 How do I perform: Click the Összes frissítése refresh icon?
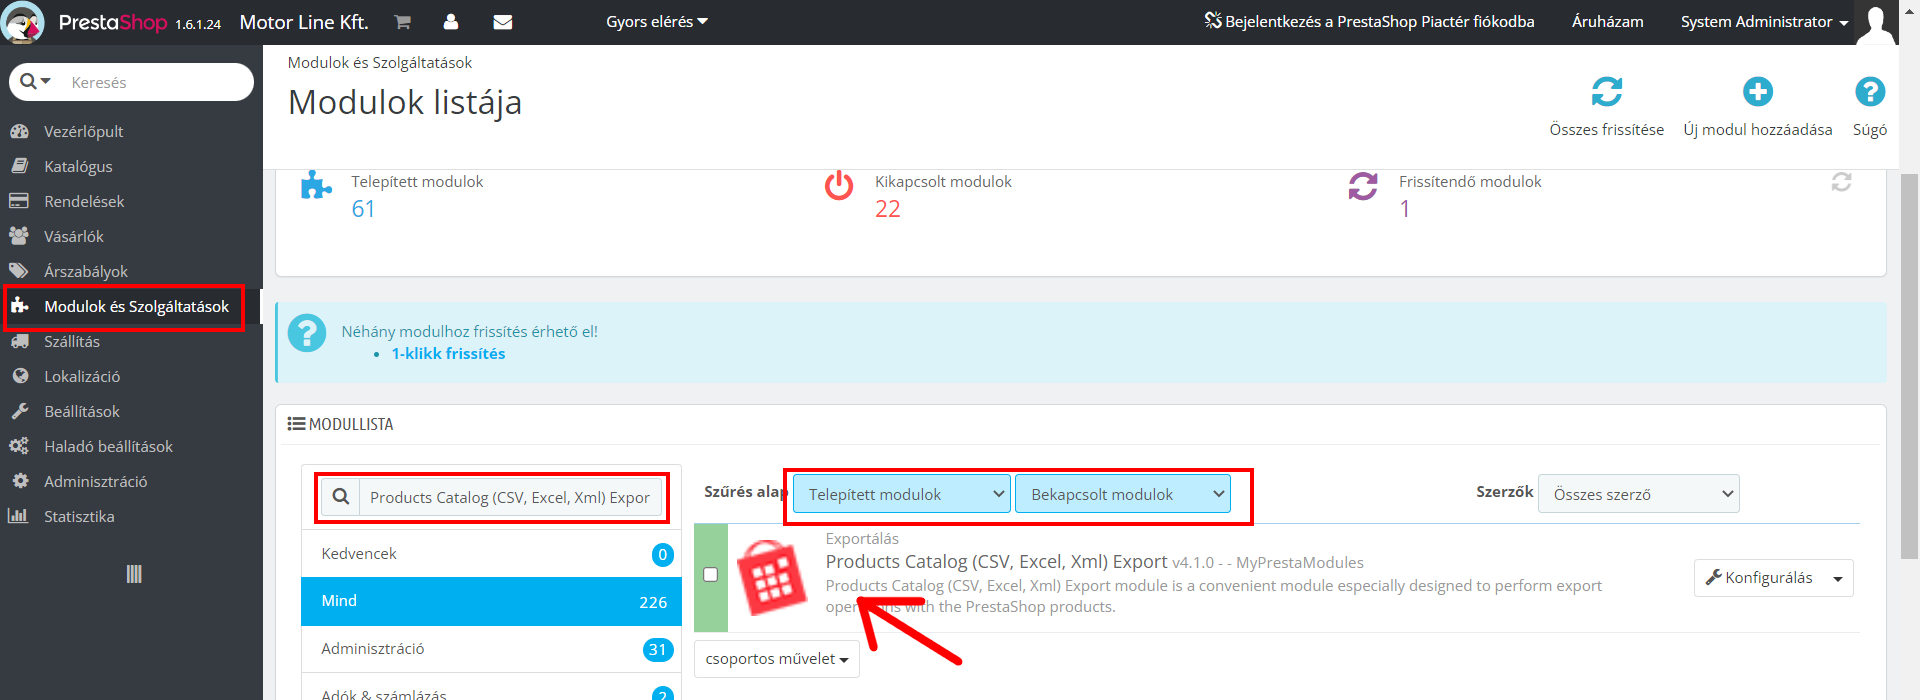[x=1606, y=92]
